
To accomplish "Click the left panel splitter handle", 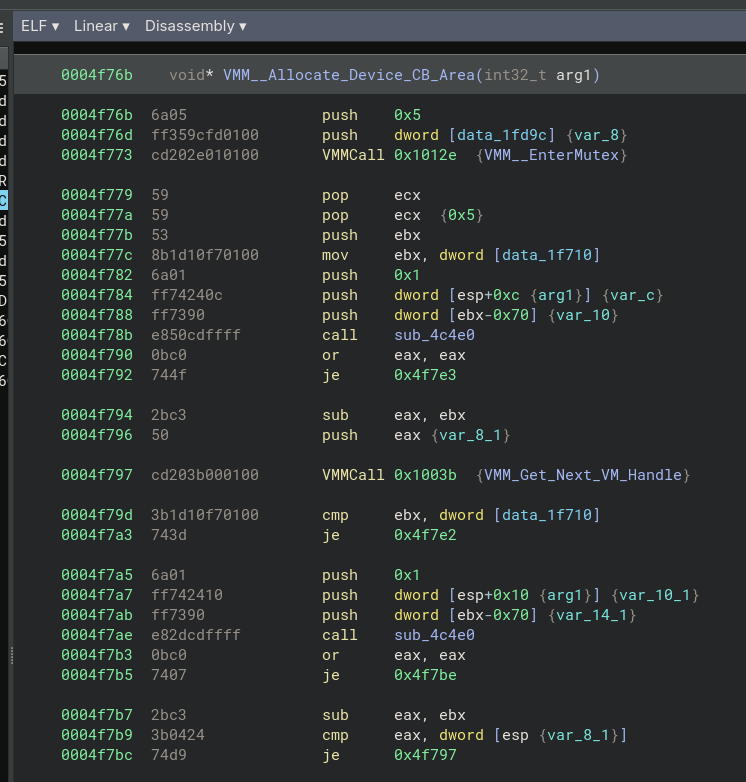I will coord(11,655).
